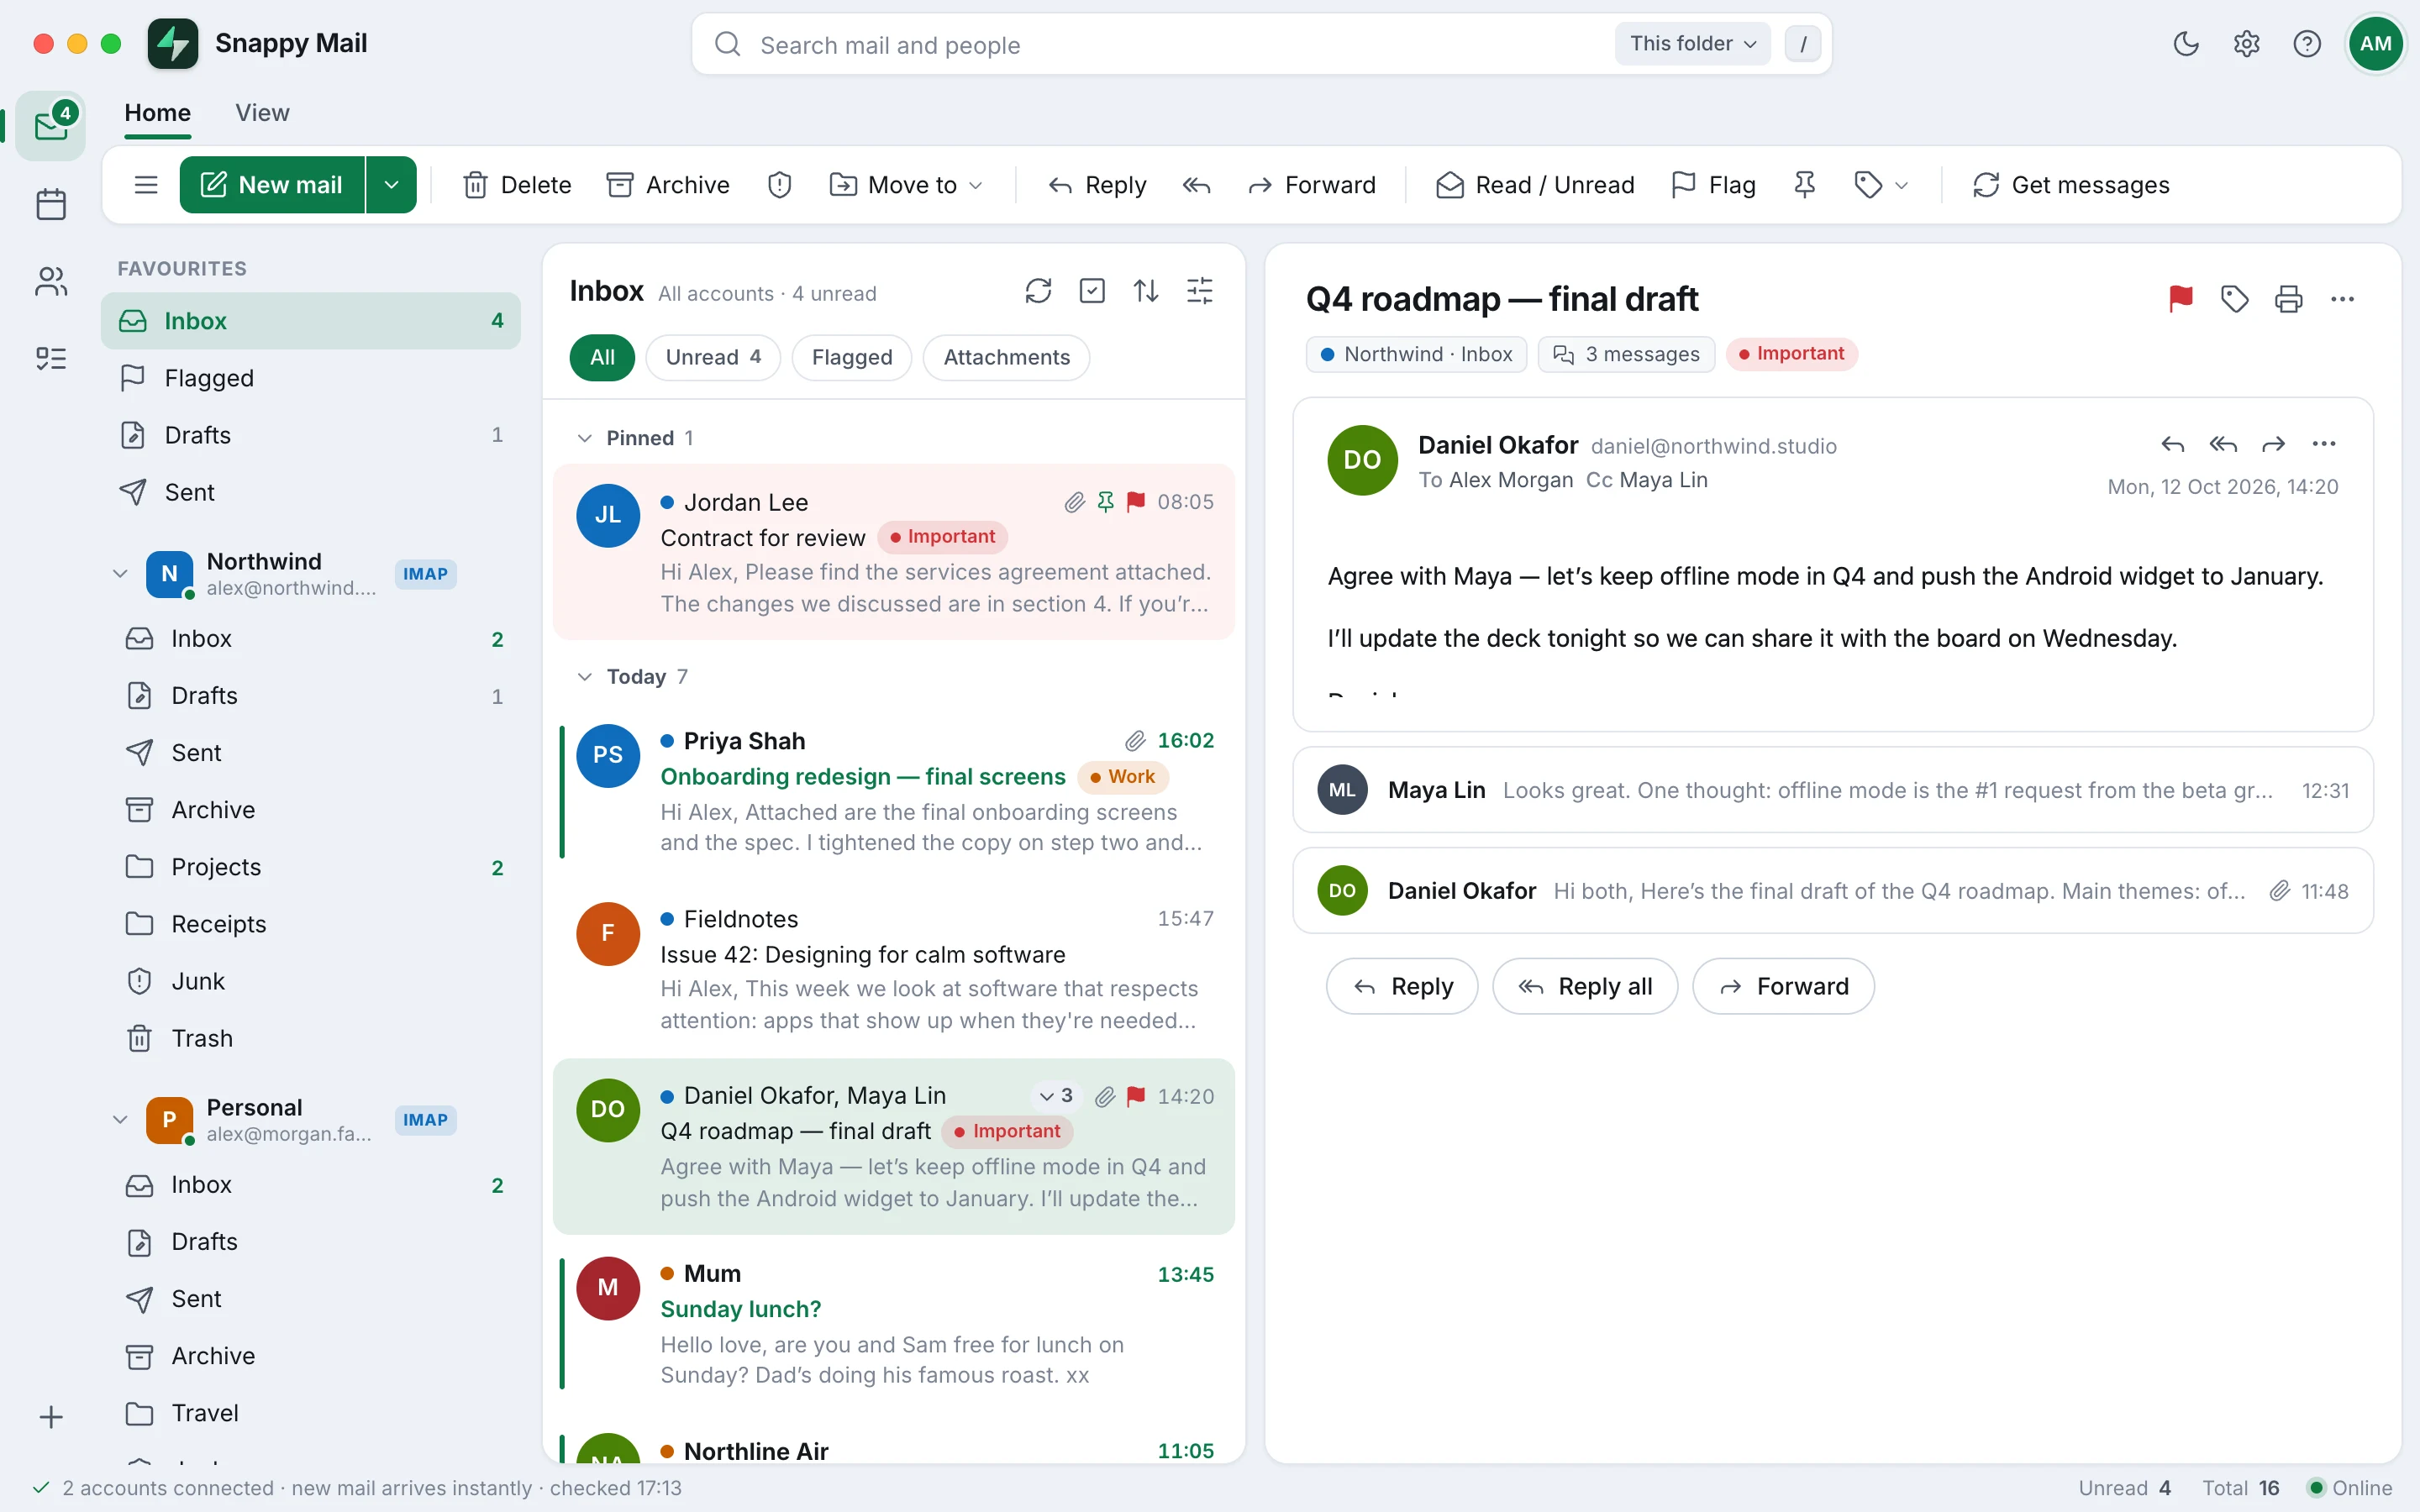Forward icon on Daniel Okafor message
The width and height of the screenshot is (2420, 1512).
pyautogui.click(x=2273, y=444)
